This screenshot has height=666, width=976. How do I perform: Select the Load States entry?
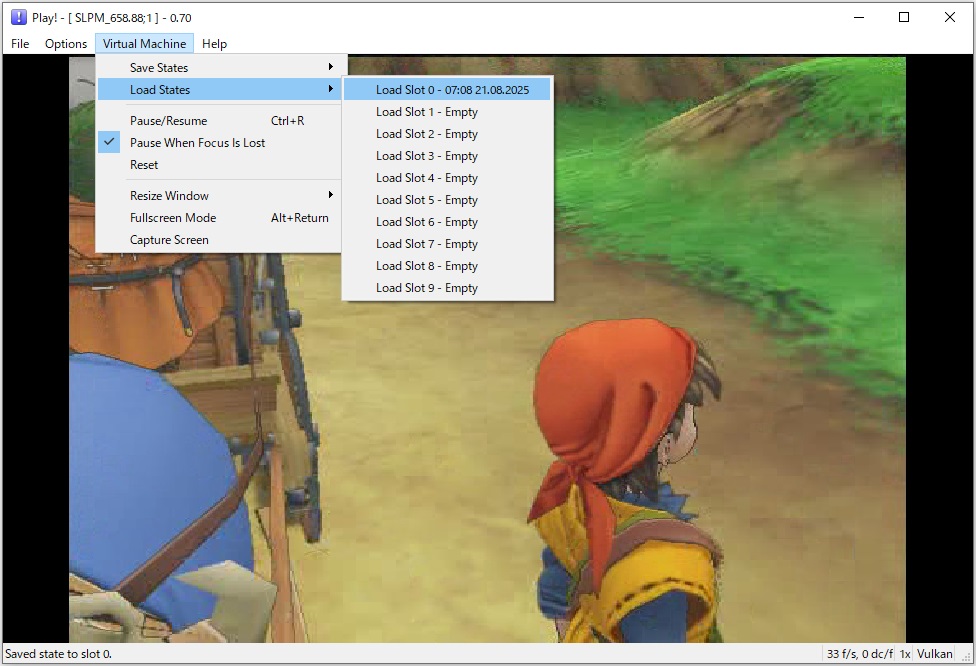(x=219, y=90)
